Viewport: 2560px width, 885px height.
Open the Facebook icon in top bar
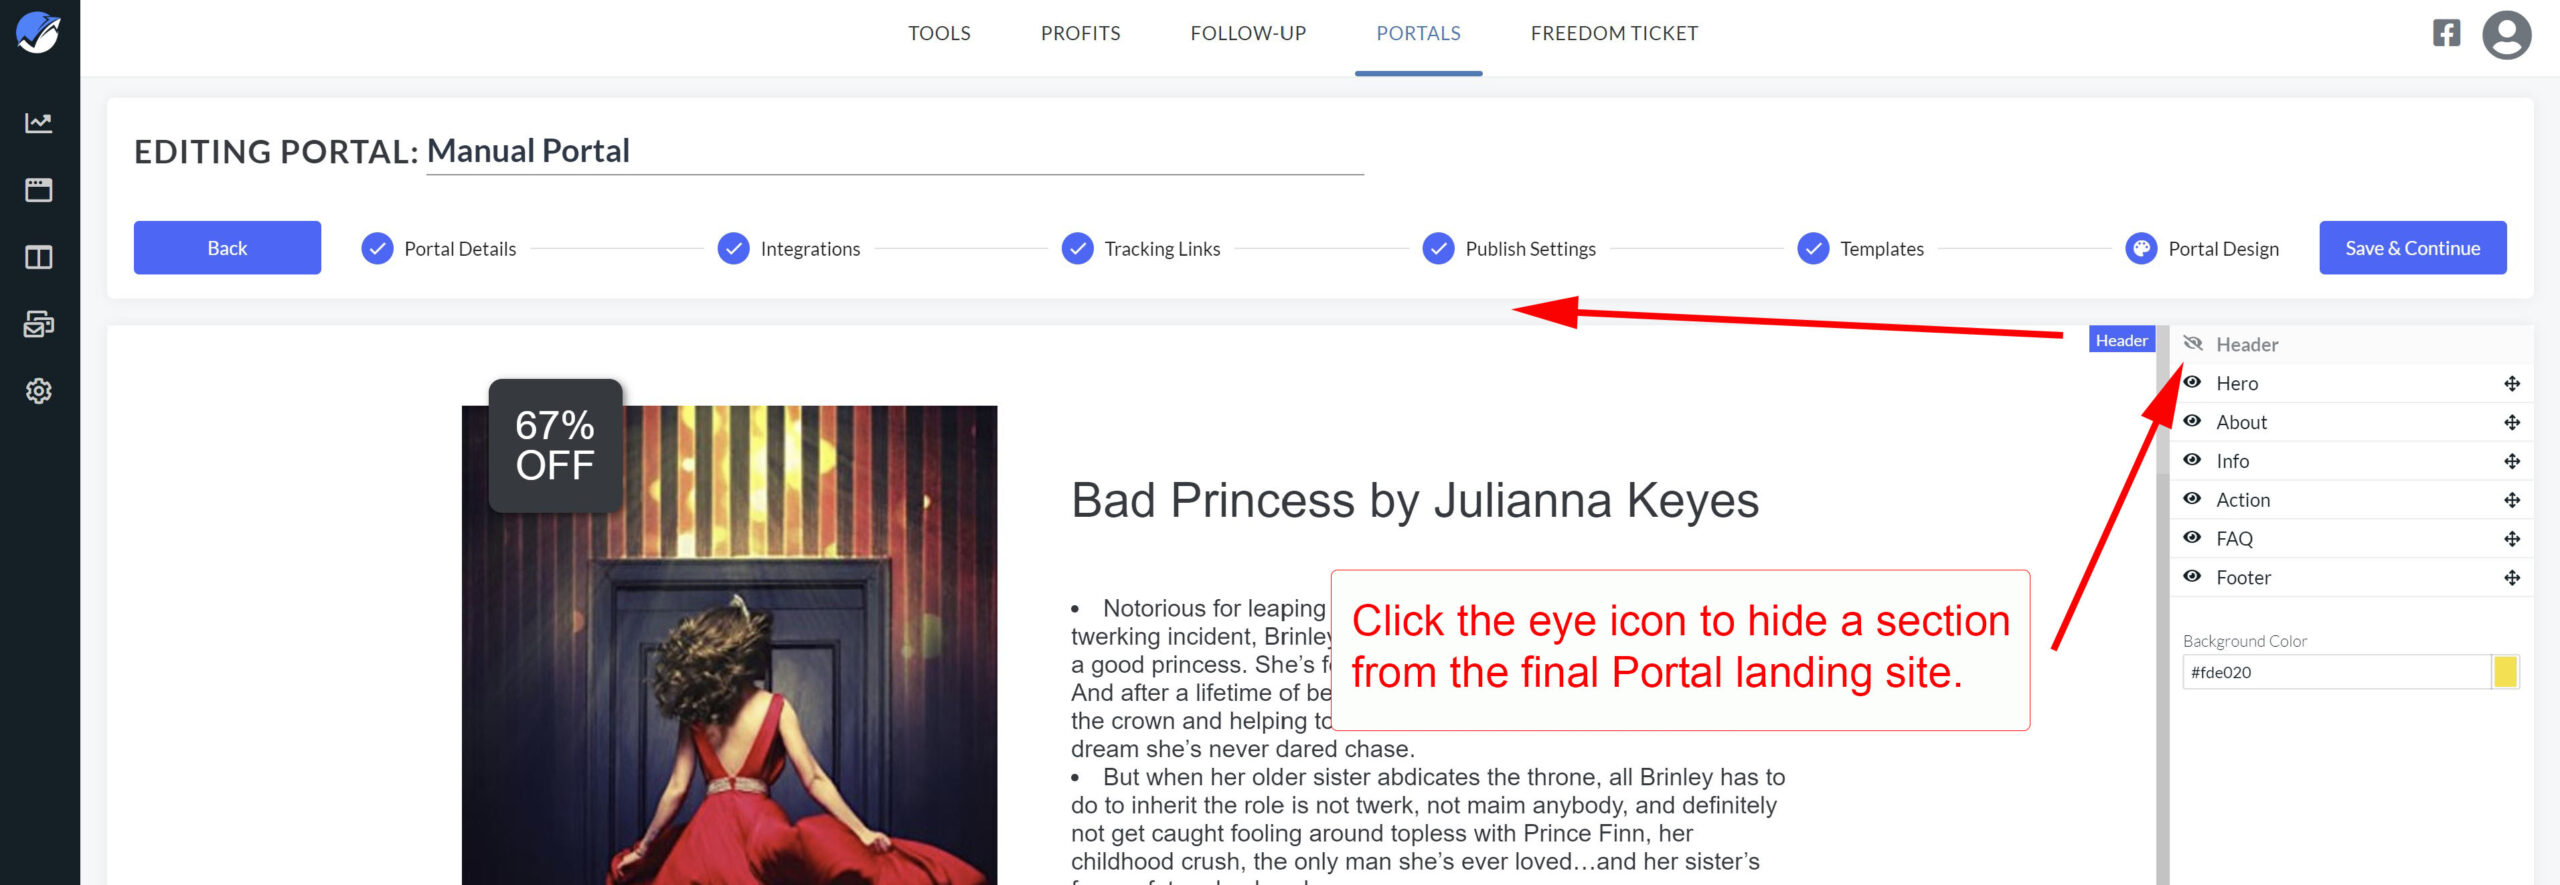[x=2446, y=33]
